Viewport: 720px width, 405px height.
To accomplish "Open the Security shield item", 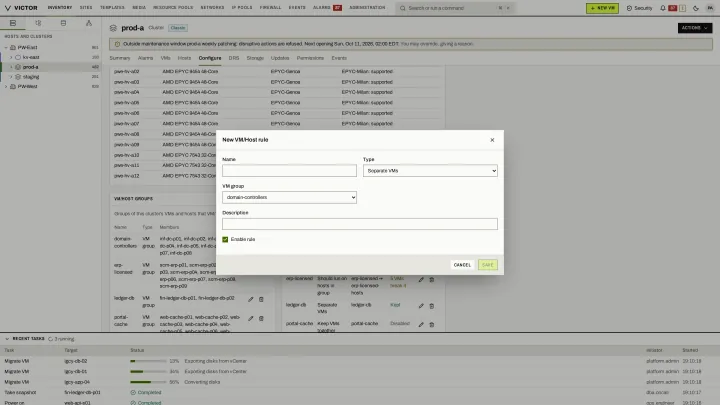I will (639, 8).
